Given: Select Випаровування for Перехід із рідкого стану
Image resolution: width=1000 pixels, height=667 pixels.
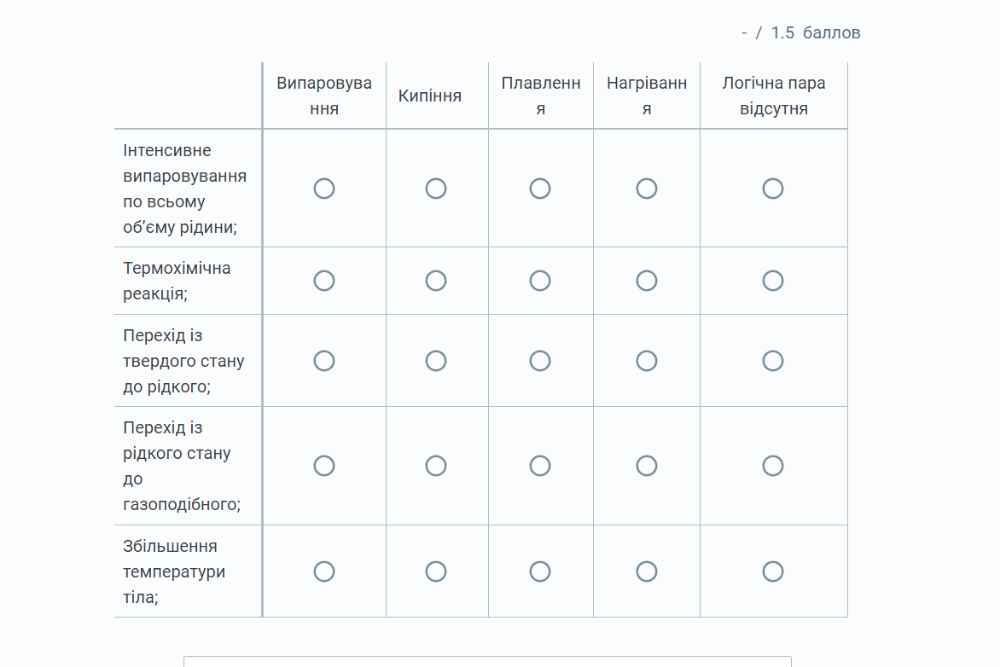Looking at the screenshot, I should point(324,466).
